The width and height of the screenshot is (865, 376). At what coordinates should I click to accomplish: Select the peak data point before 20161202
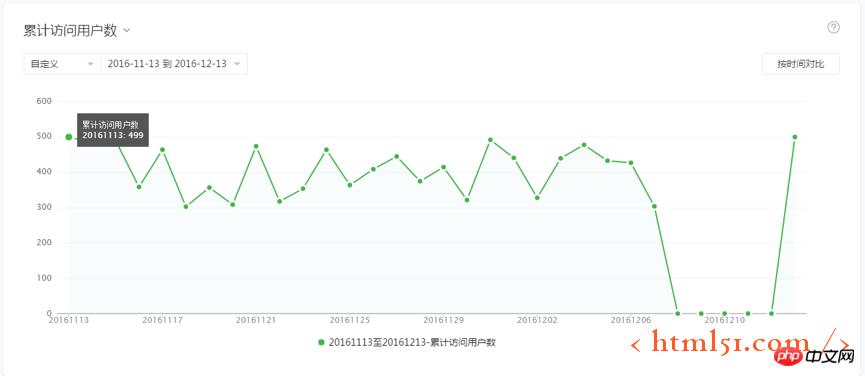point(490,139)
